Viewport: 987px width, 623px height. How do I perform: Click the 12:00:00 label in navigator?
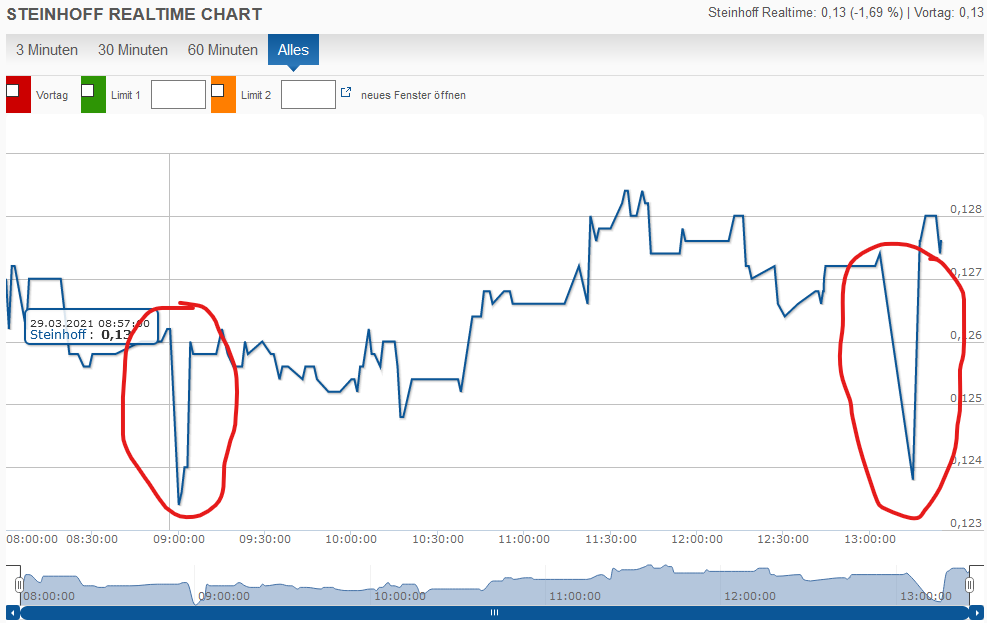[x=750, y=596]
